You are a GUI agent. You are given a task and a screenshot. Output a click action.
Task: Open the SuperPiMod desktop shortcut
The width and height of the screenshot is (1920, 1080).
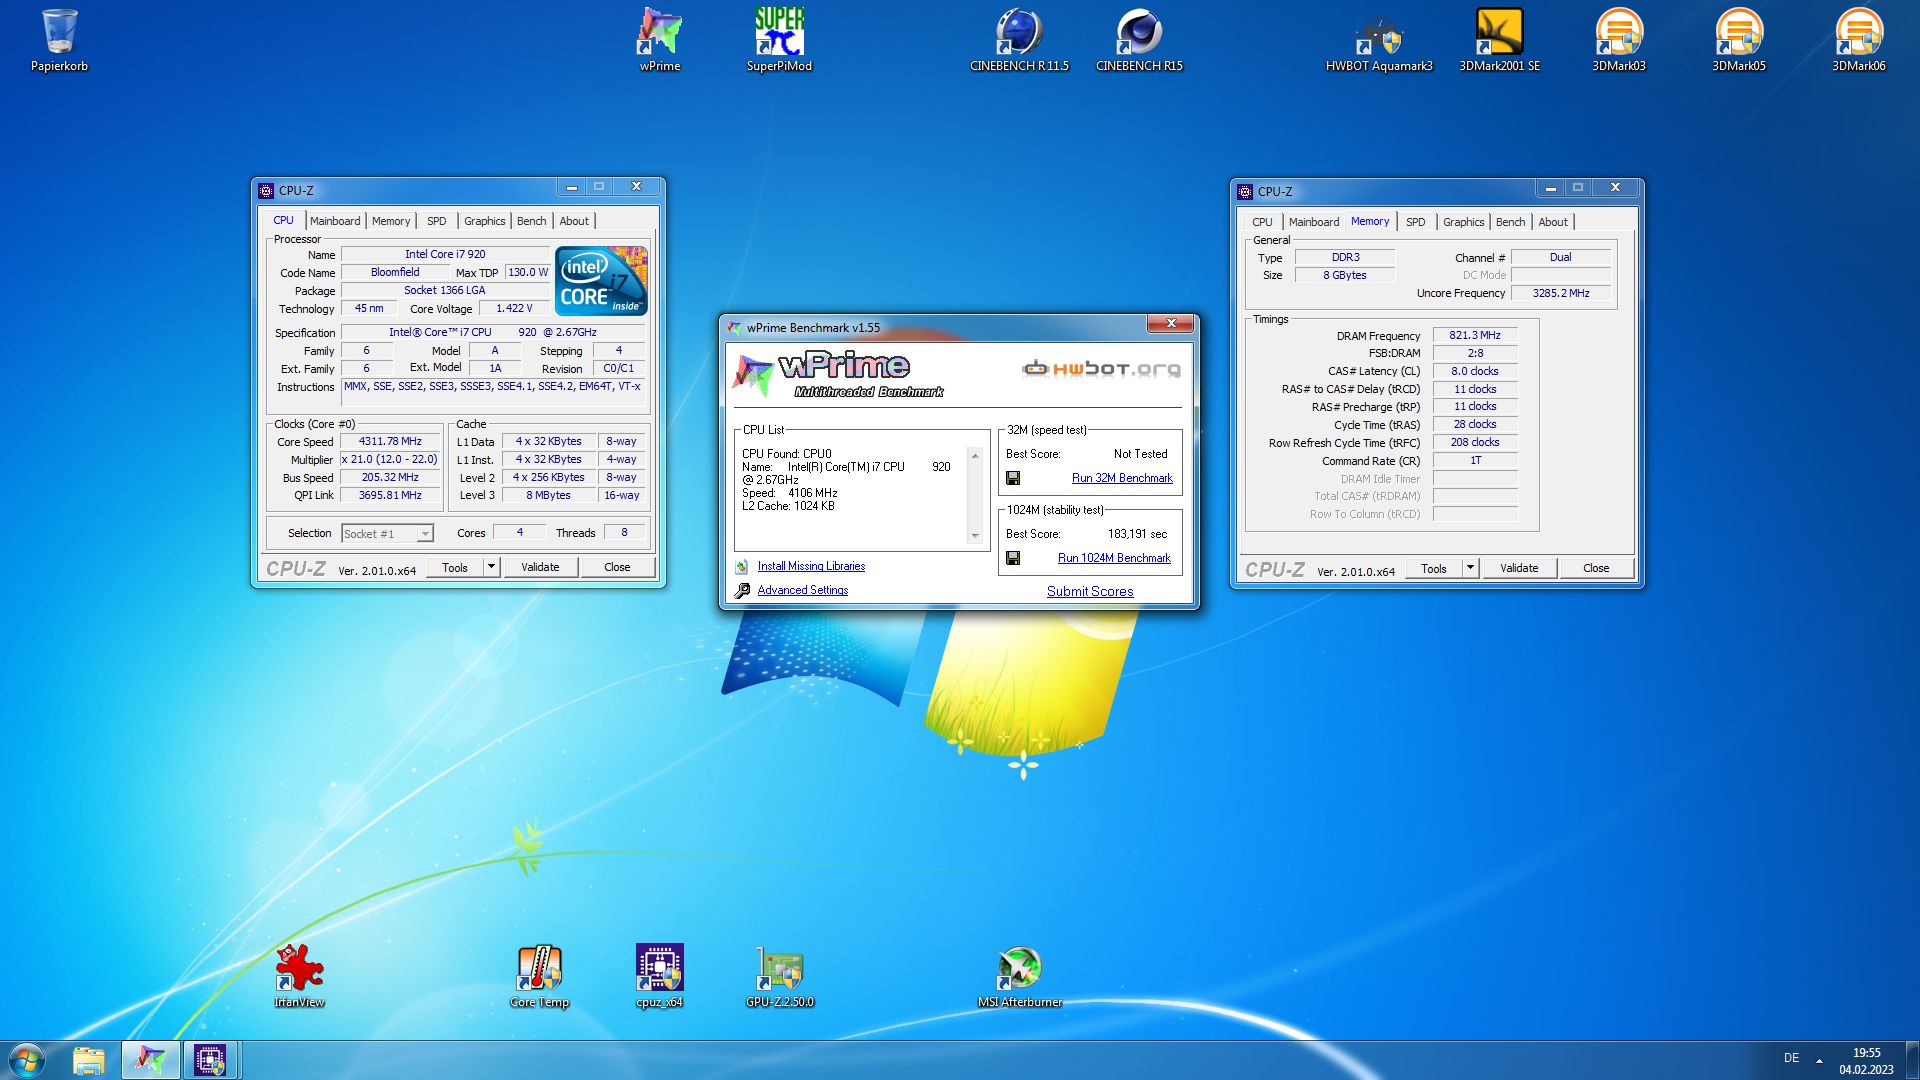pyautogui.click(x=779, y=40)
